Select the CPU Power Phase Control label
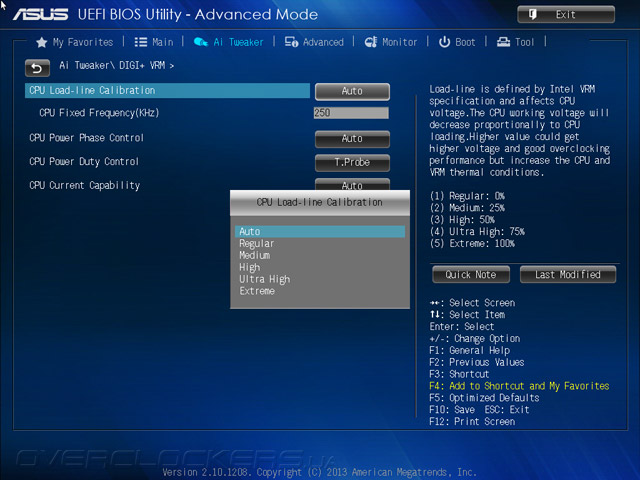The height and width of the screenshot is (480, 640). click(87, 138)
